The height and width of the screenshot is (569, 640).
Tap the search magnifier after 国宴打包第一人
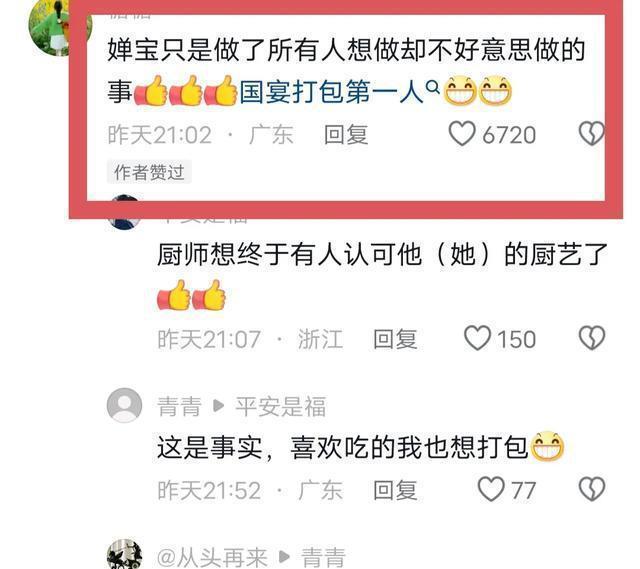[x=432, y=87]
